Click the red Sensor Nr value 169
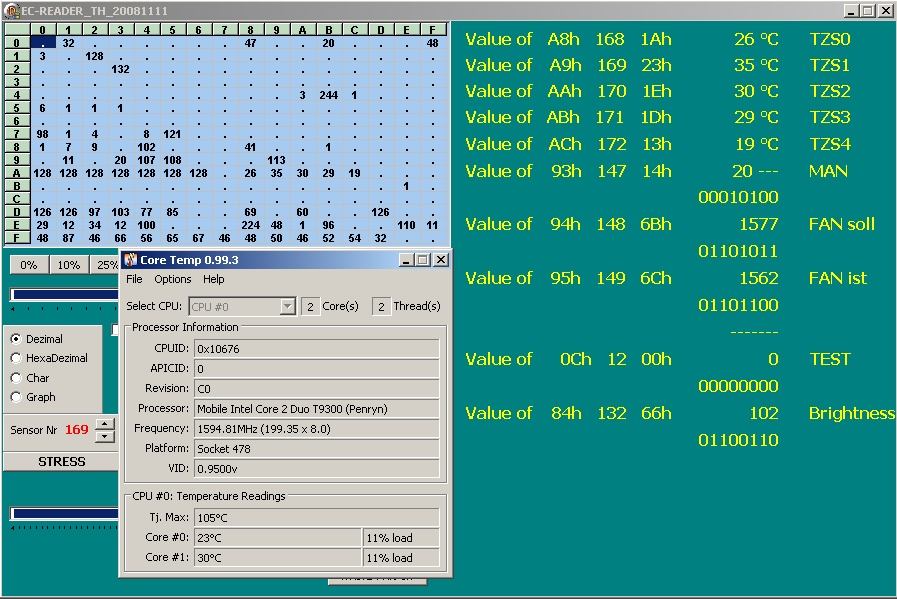 [x=77, y=430]
